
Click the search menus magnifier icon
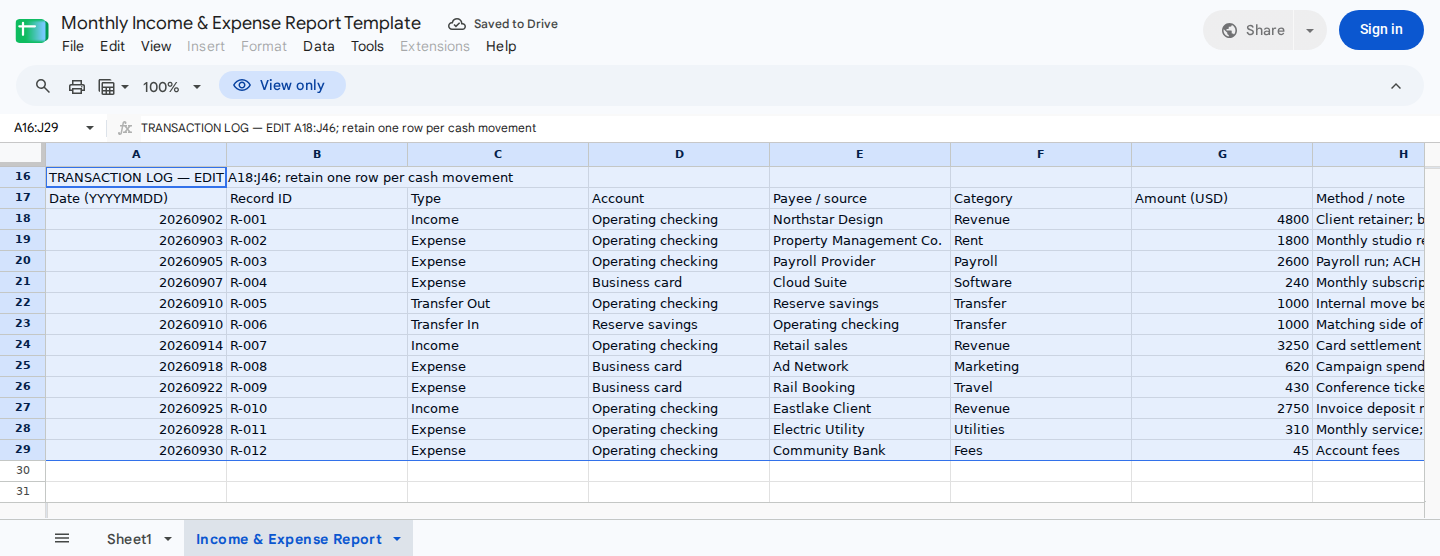pos(43,86)
